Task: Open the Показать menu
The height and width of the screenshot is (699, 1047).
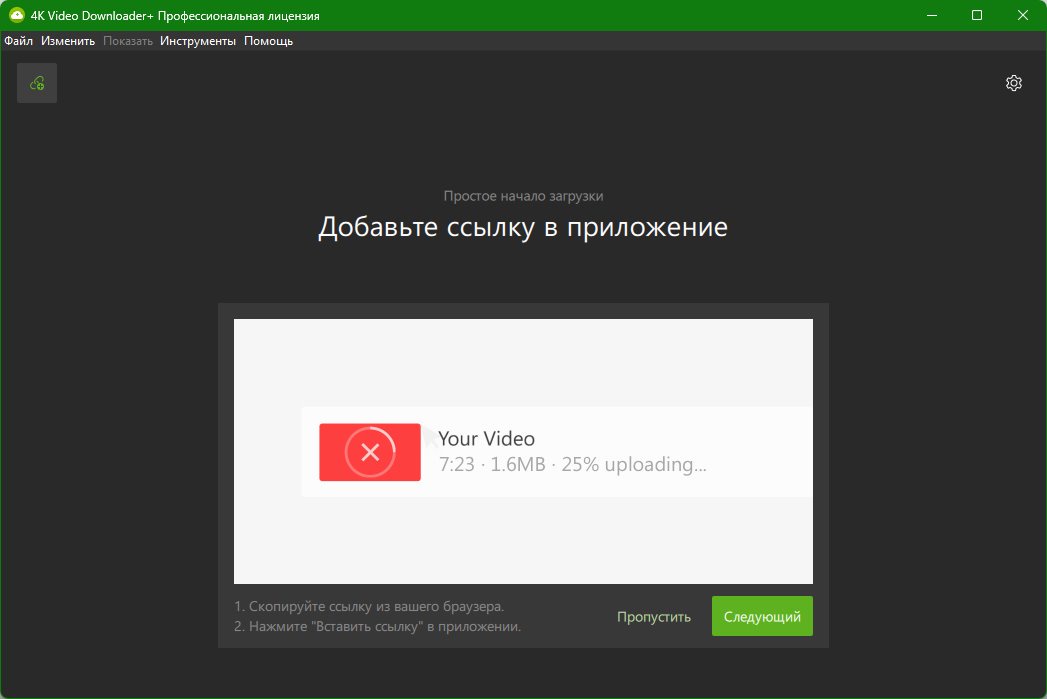Action: [x=128, y=41]
